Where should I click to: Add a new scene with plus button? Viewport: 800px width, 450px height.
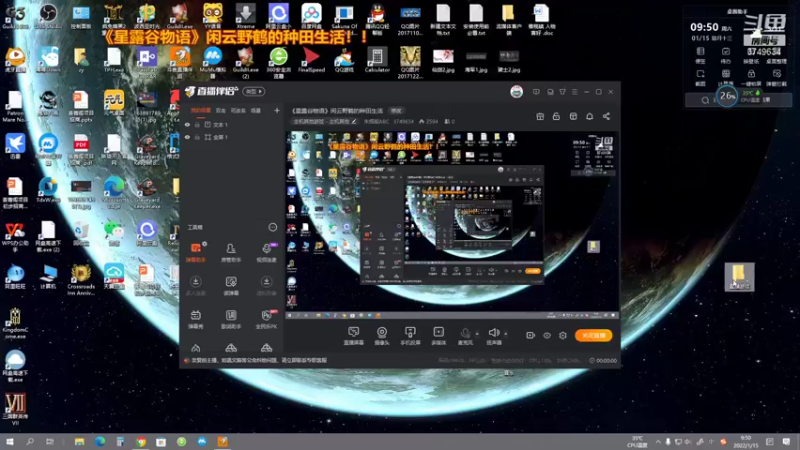(277, 110)
